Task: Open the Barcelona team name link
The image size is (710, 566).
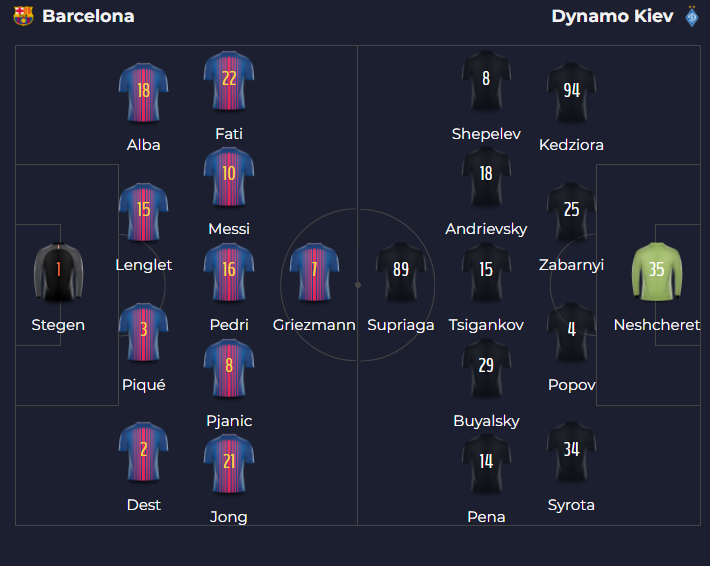Action: click(88, 16)
